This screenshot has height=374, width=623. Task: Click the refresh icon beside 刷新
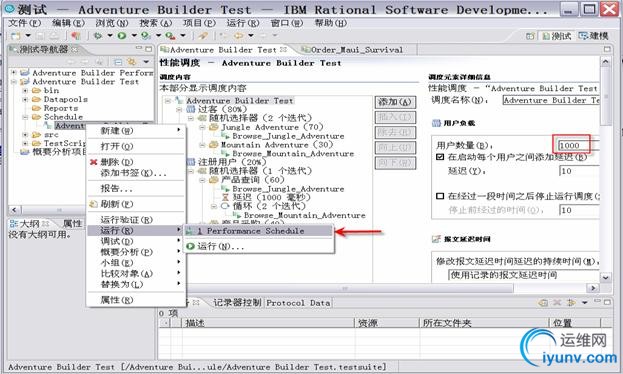point(94,204)
